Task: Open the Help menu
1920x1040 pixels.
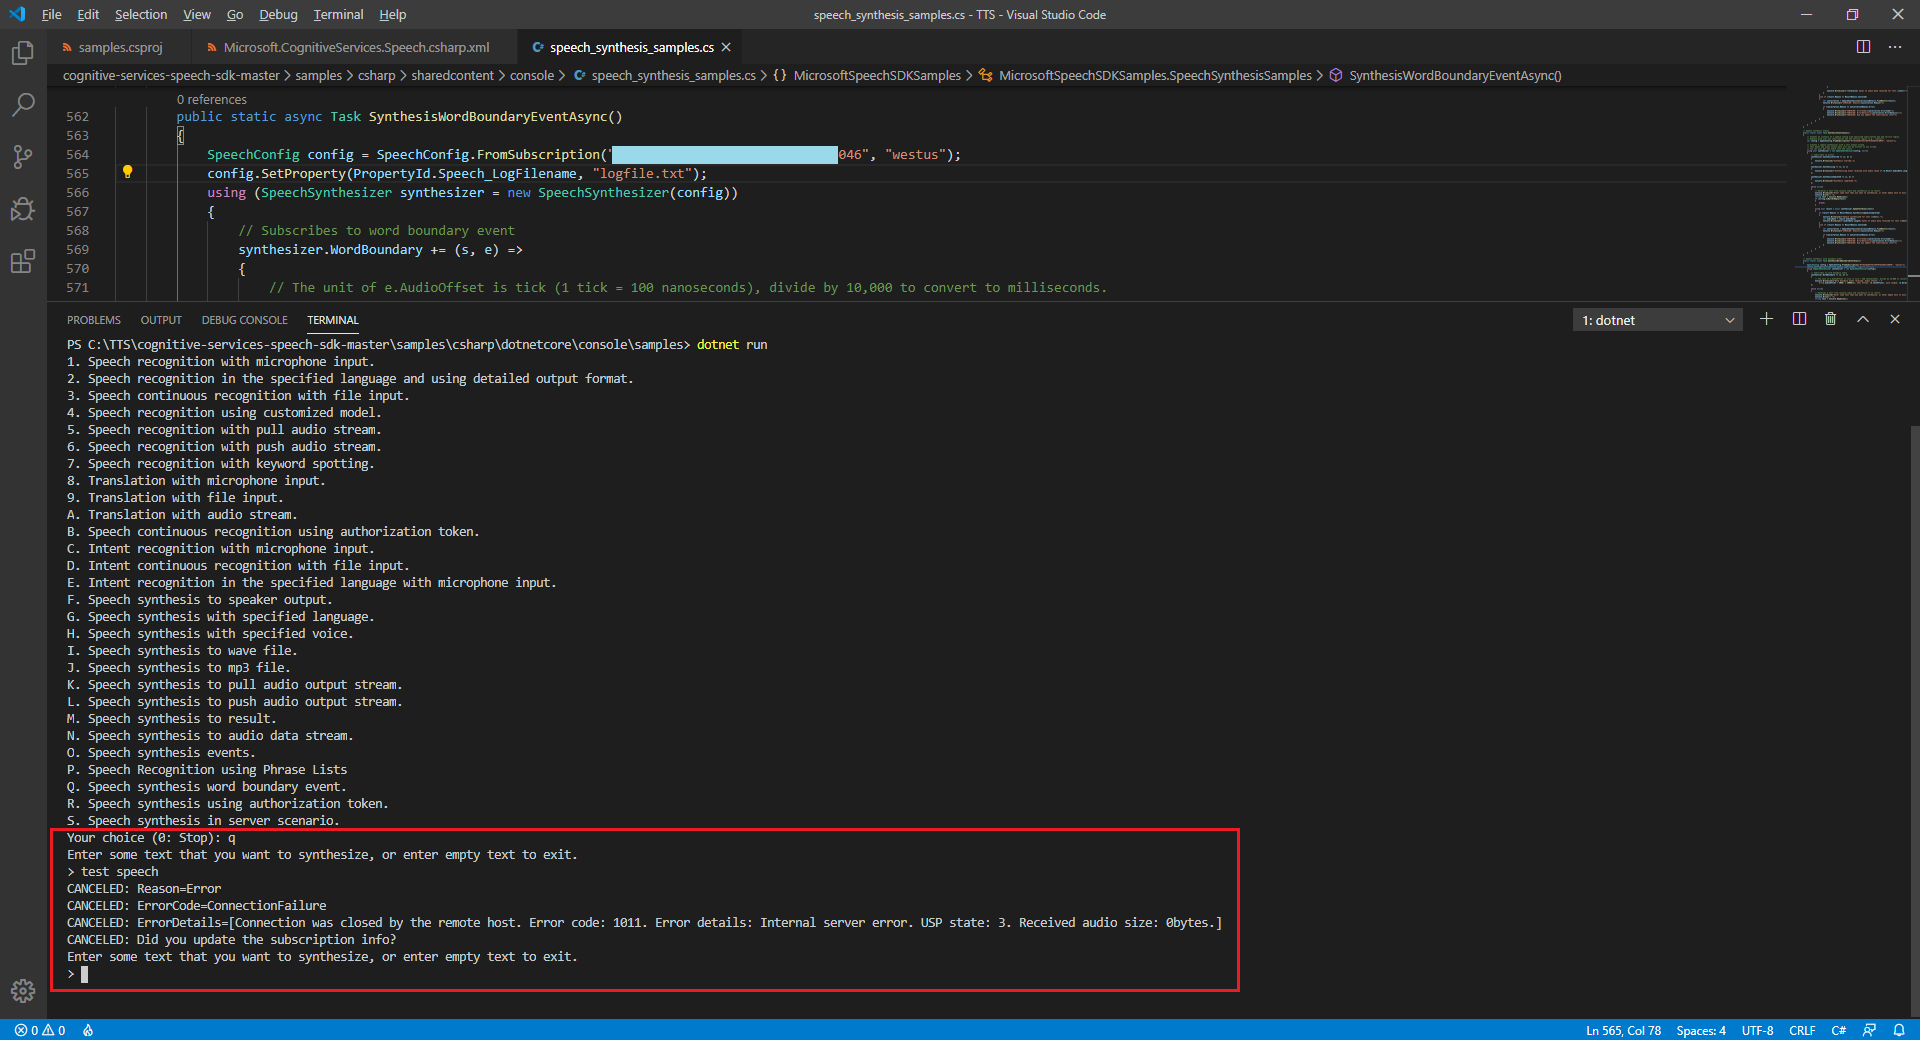Action: click(x=392, y=14)
